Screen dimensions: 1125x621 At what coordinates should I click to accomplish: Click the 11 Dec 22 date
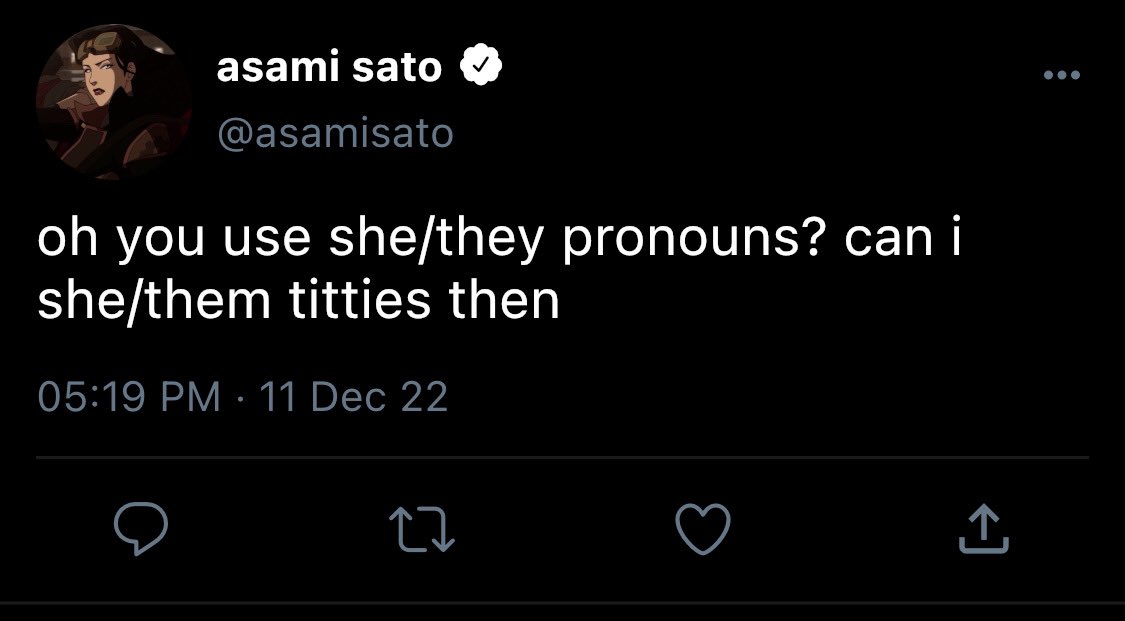(354, 397)
